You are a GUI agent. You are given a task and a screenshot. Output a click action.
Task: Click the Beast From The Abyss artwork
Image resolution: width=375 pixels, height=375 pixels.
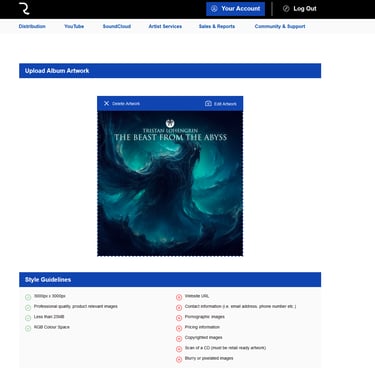[x=170, y=184]
